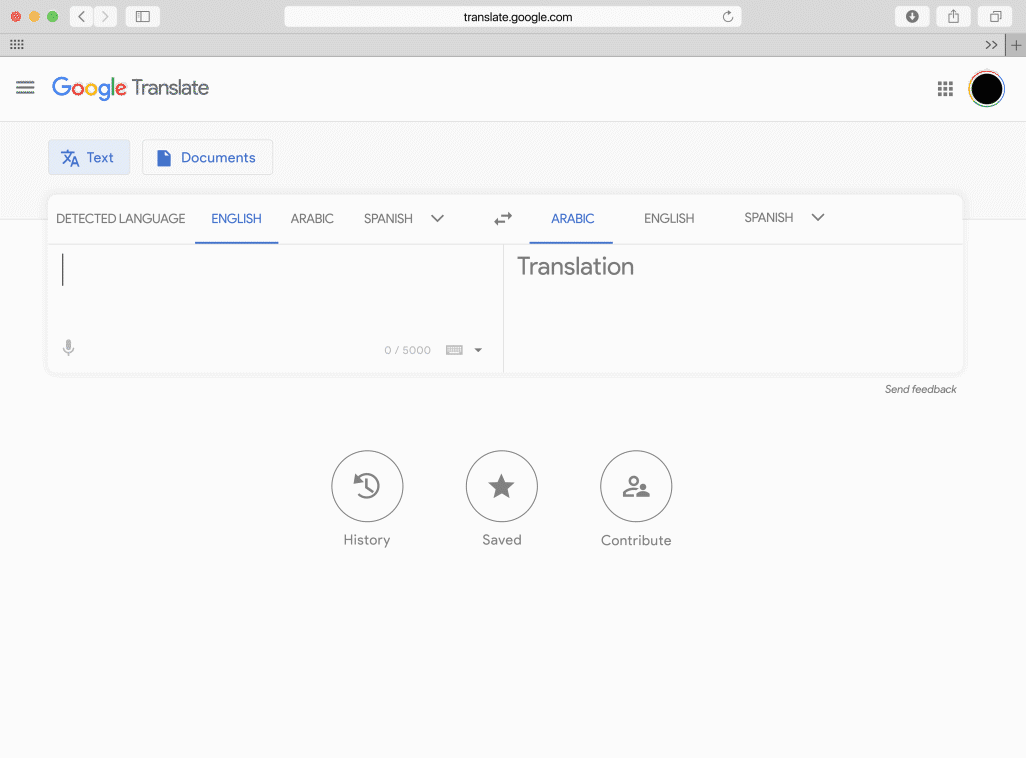Expand the target language dropdown
Screen dimensions: 1026x758
pos(817,217)
